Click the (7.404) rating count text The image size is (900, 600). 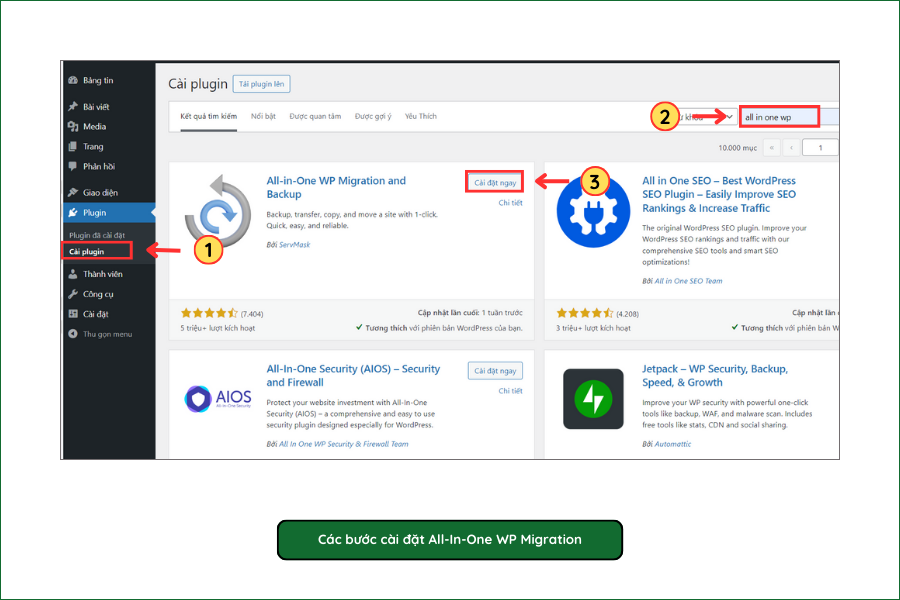click(252, 314)
